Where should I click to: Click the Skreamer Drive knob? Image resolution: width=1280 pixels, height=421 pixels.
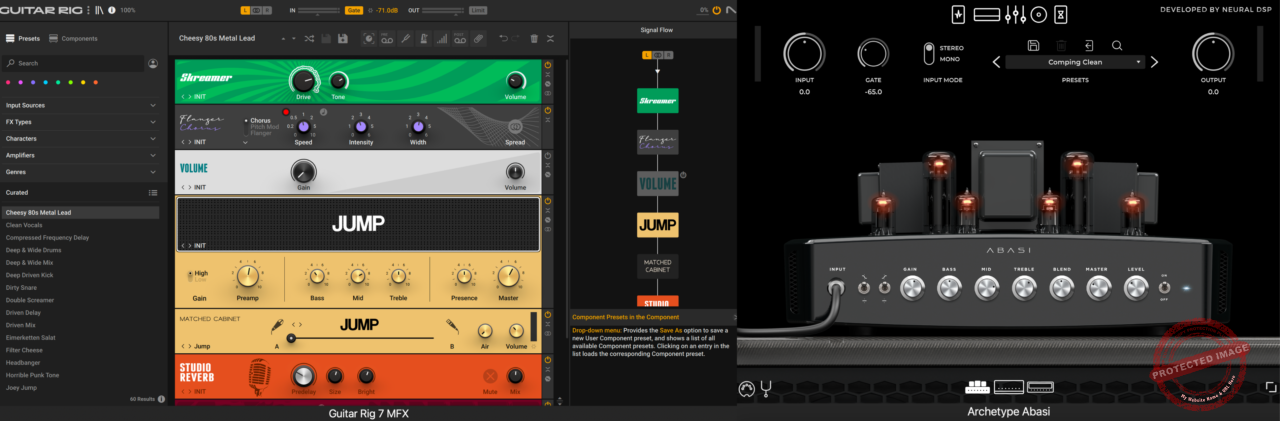click(303, 80)
